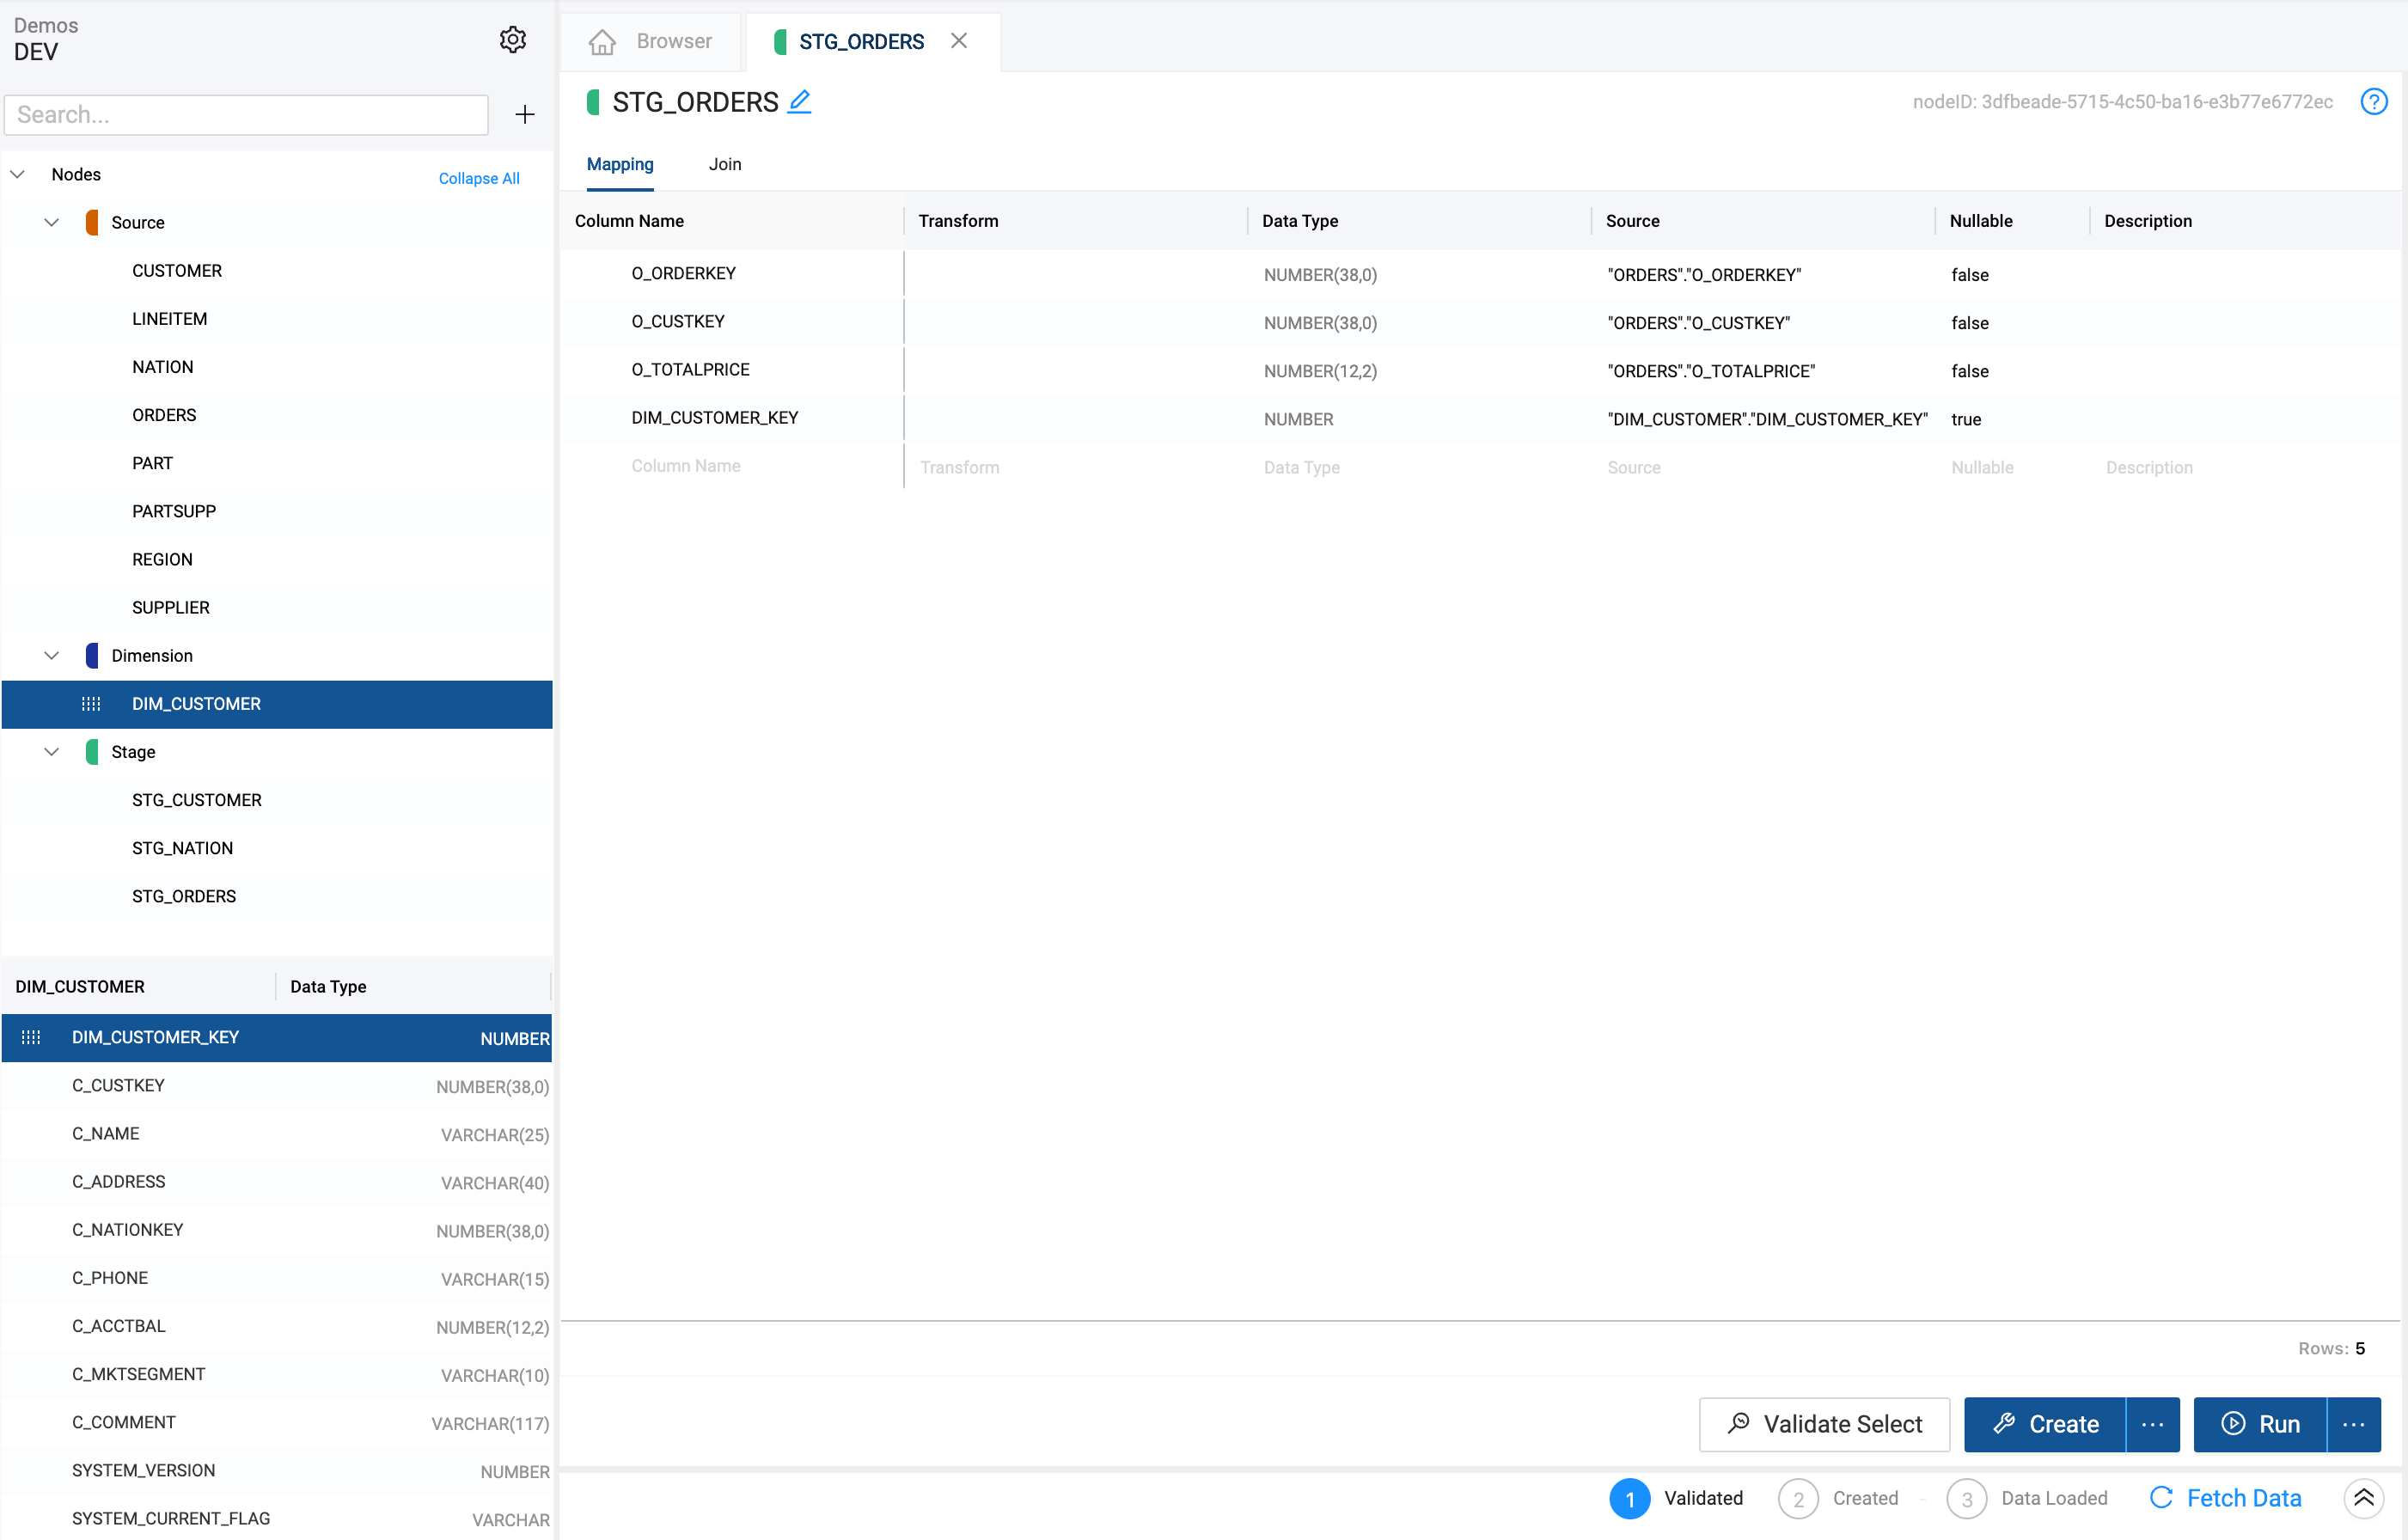Select the LINEITEM source node
The image size is (2408, 1540).
tap(170, 319)
